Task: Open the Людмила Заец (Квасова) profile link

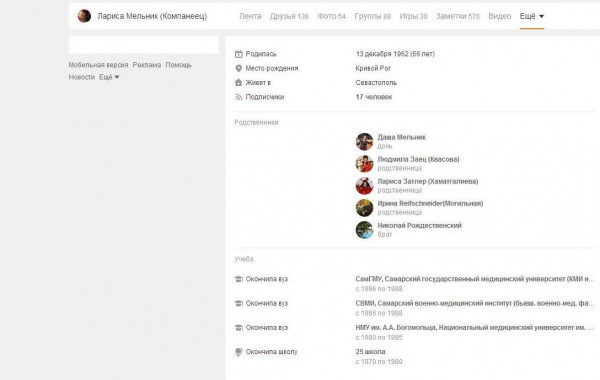Action: [x=418, y=159]
